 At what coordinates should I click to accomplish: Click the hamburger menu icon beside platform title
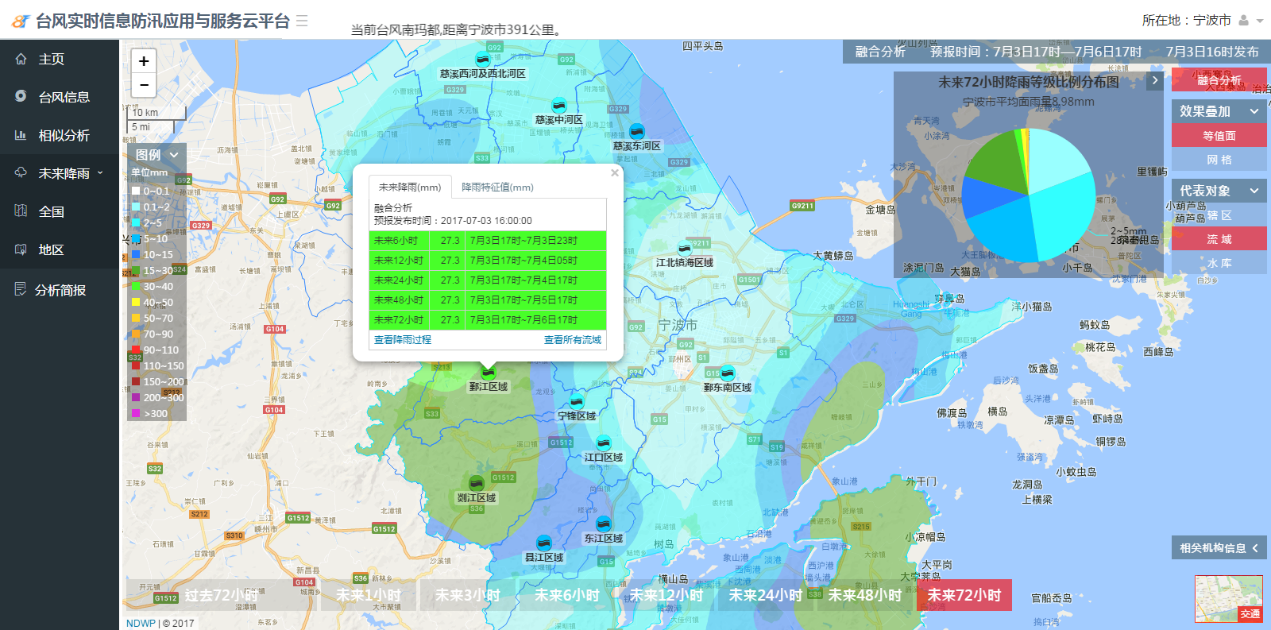pyautogui.click(x=302, y=20)
